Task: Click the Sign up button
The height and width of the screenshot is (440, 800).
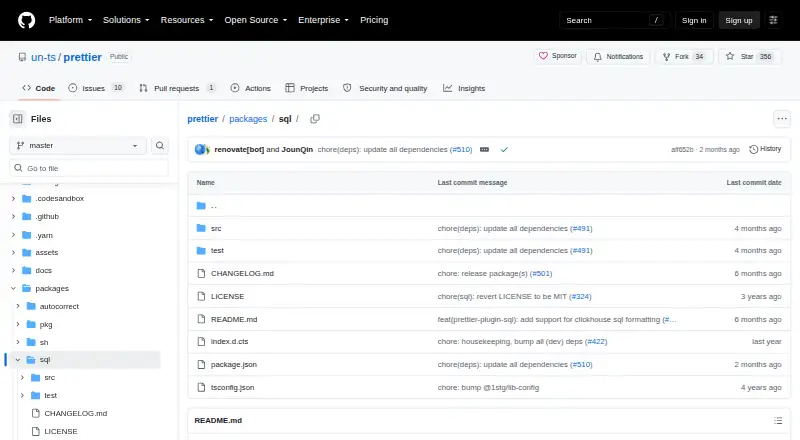Action: (x=739, y=20)
